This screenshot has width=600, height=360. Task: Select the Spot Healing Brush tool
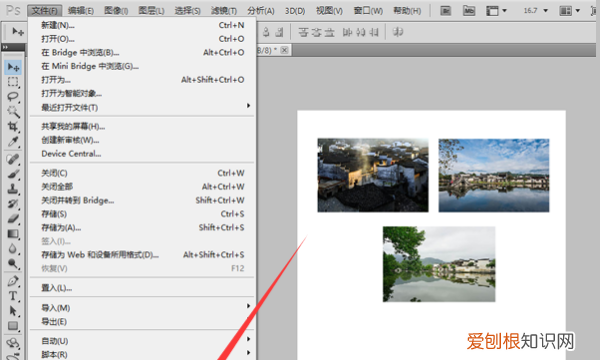click(13, 159)
